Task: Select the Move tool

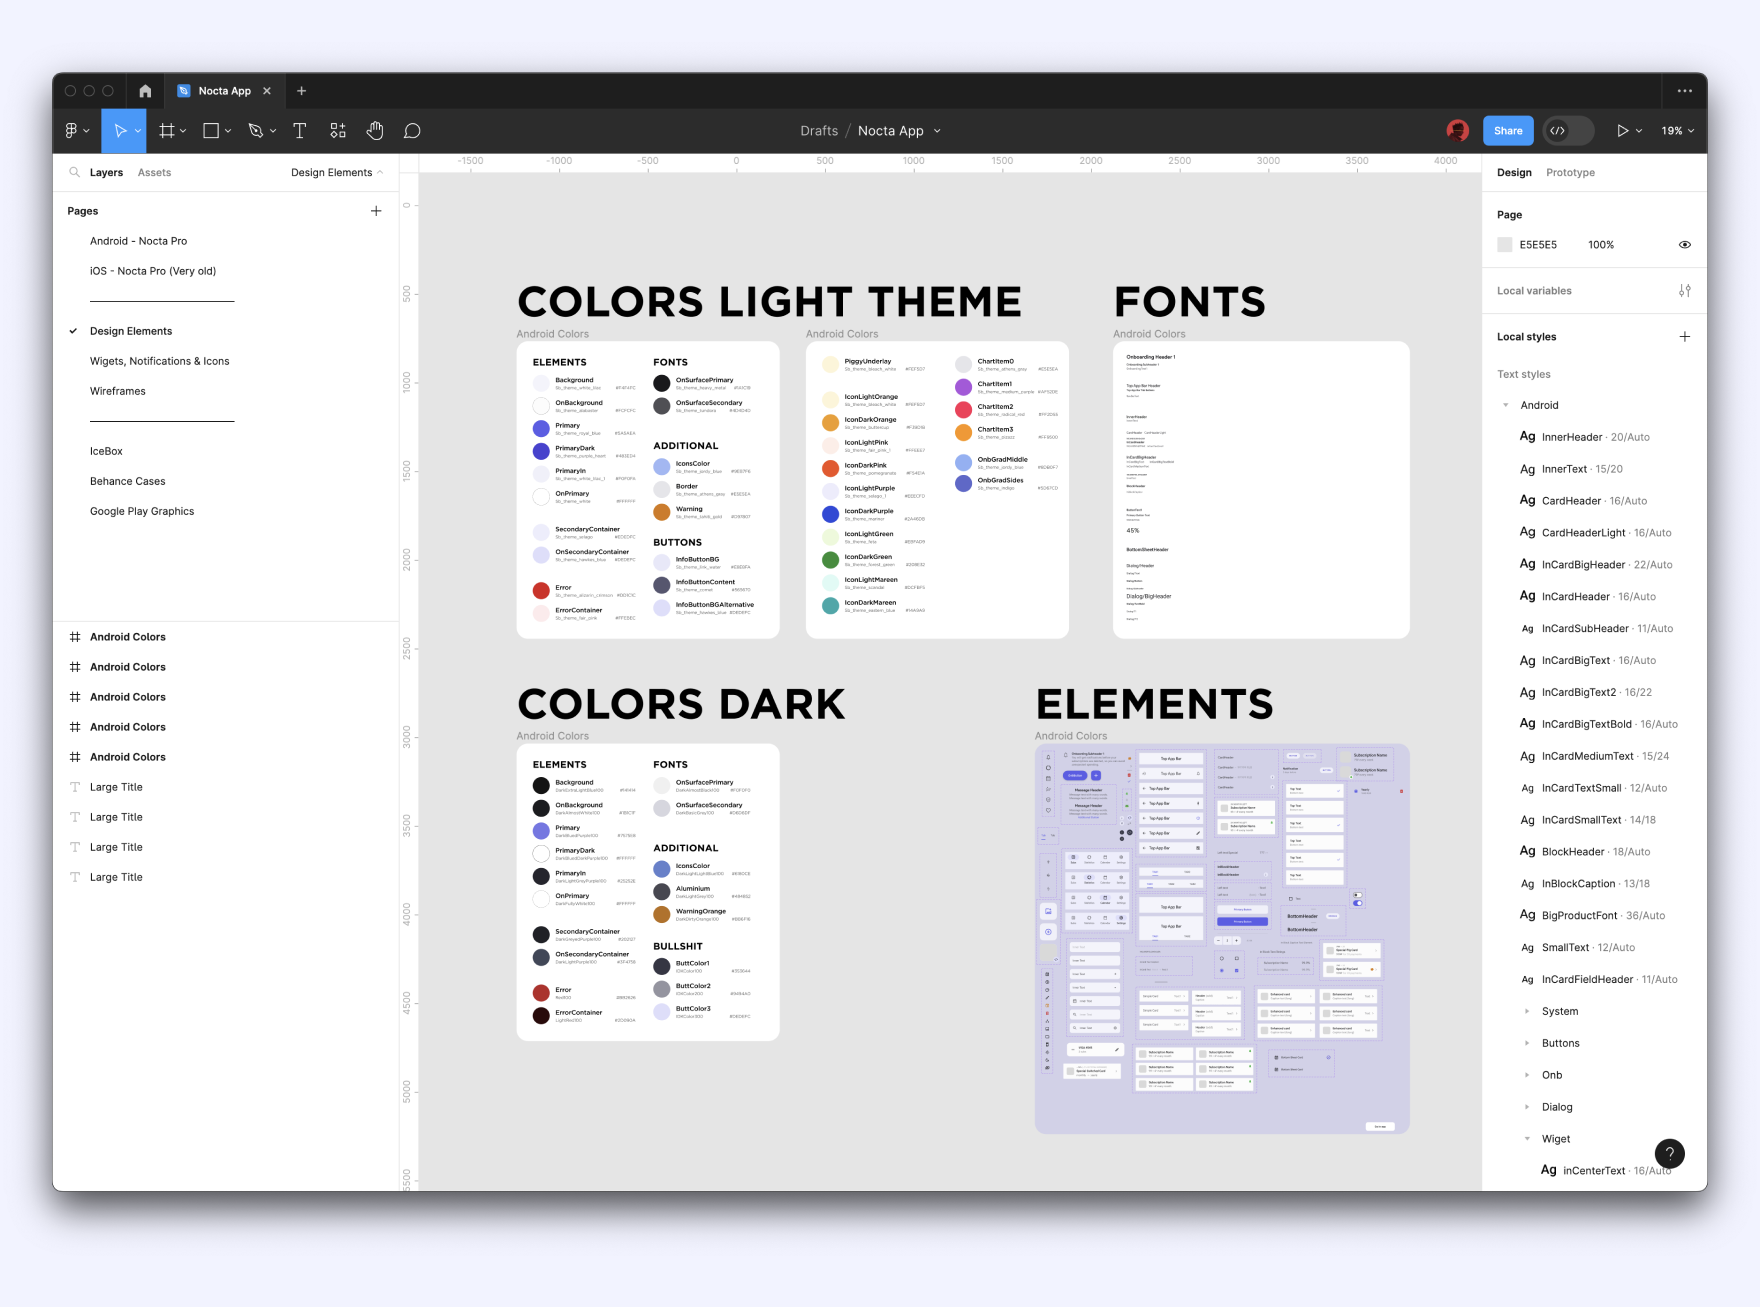Action: pyautogui.click(x=120, y=131)
